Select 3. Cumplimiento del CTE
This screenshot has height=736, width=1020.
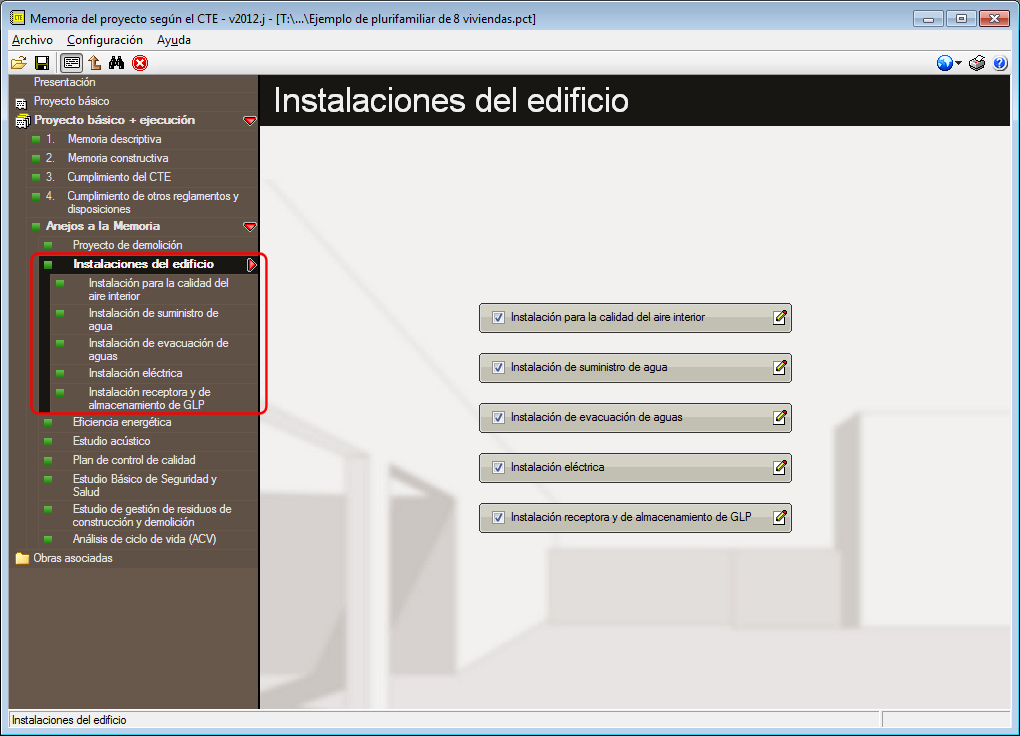pyautogui.click(x=119, y=177)
